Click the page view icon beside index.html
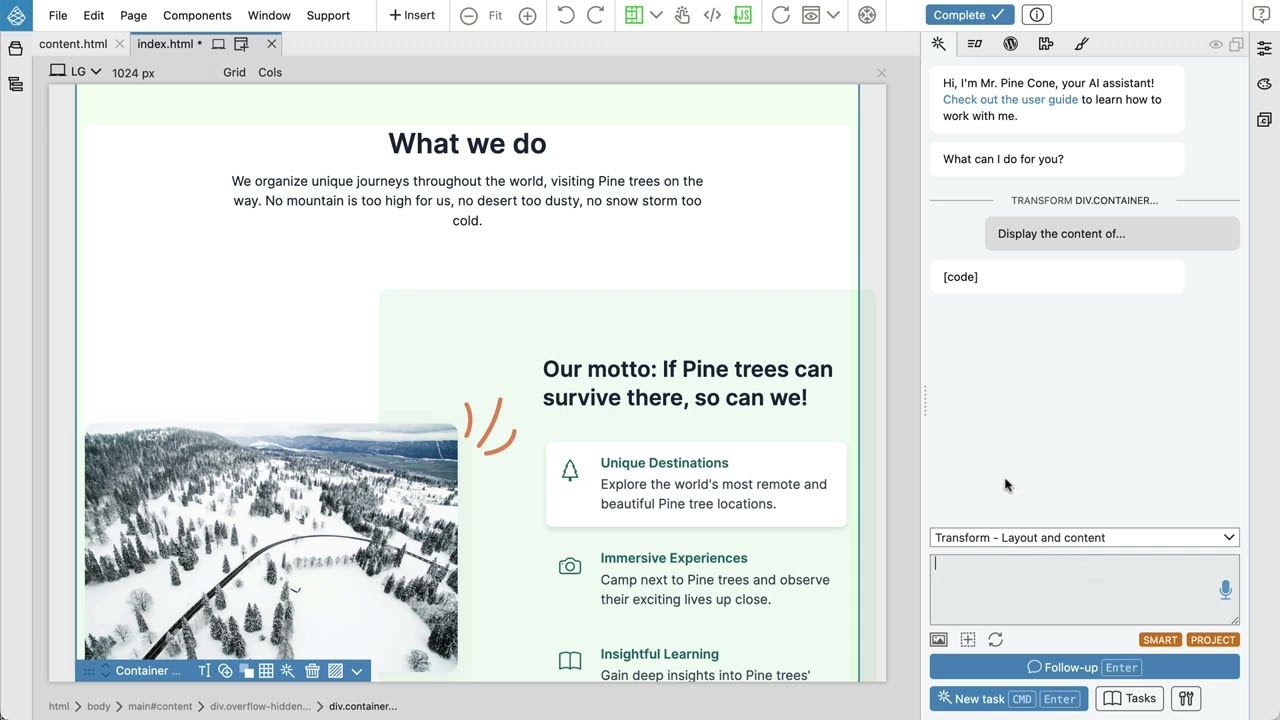Screen dimensions: 1280x720 tap(218, 44)
